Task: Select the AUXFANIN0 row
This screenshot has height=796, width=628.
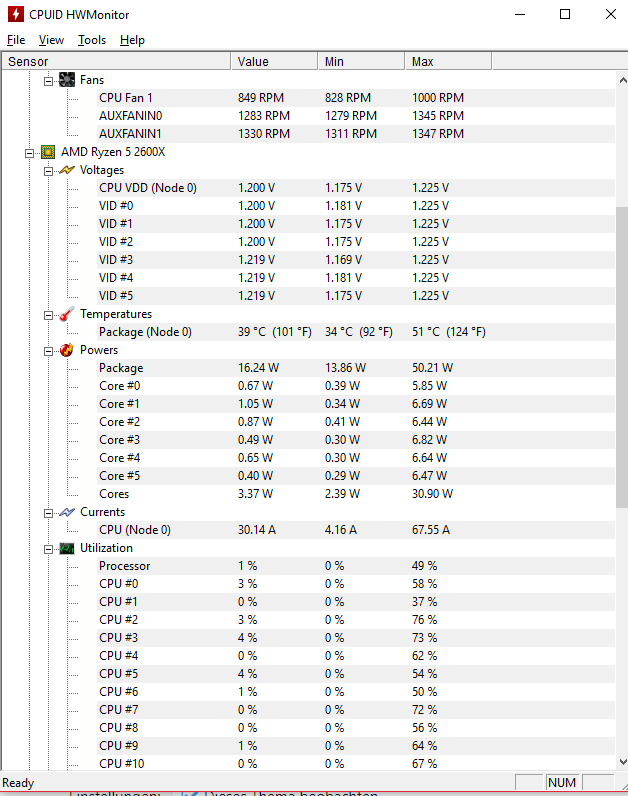Action: [x=356, y=116]
